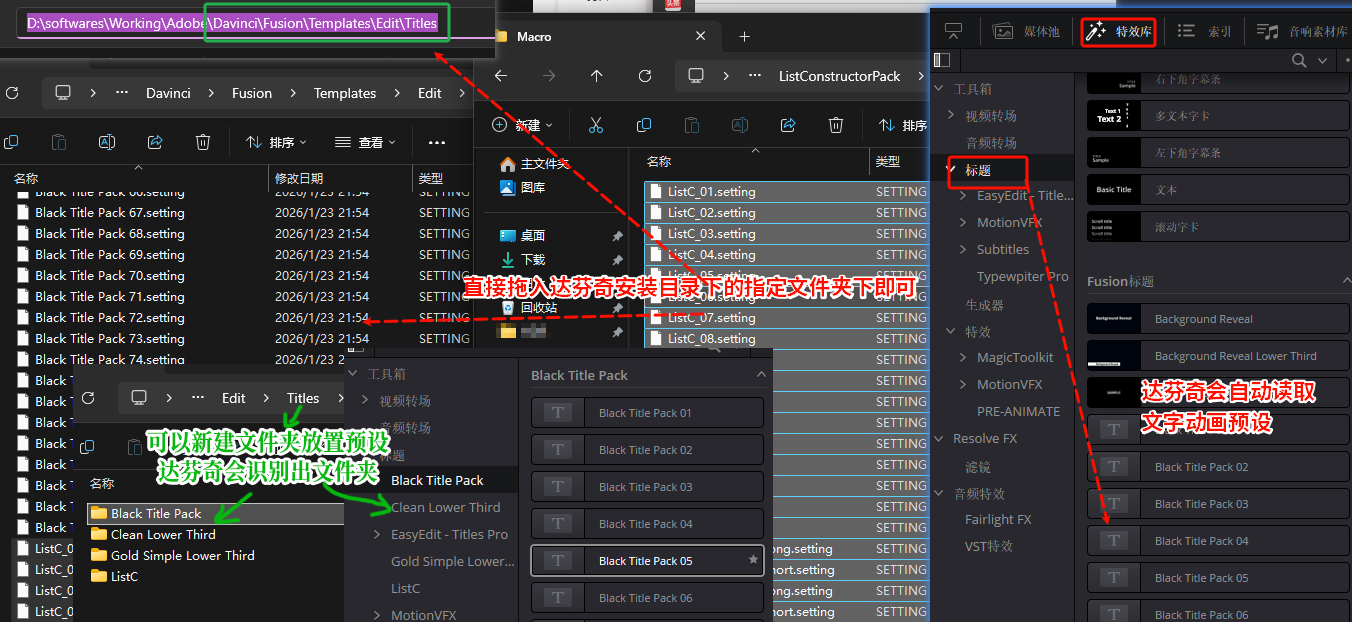Click the search magnifier in the effects library
The image size is (1352, 622).
click(1299, 61)
